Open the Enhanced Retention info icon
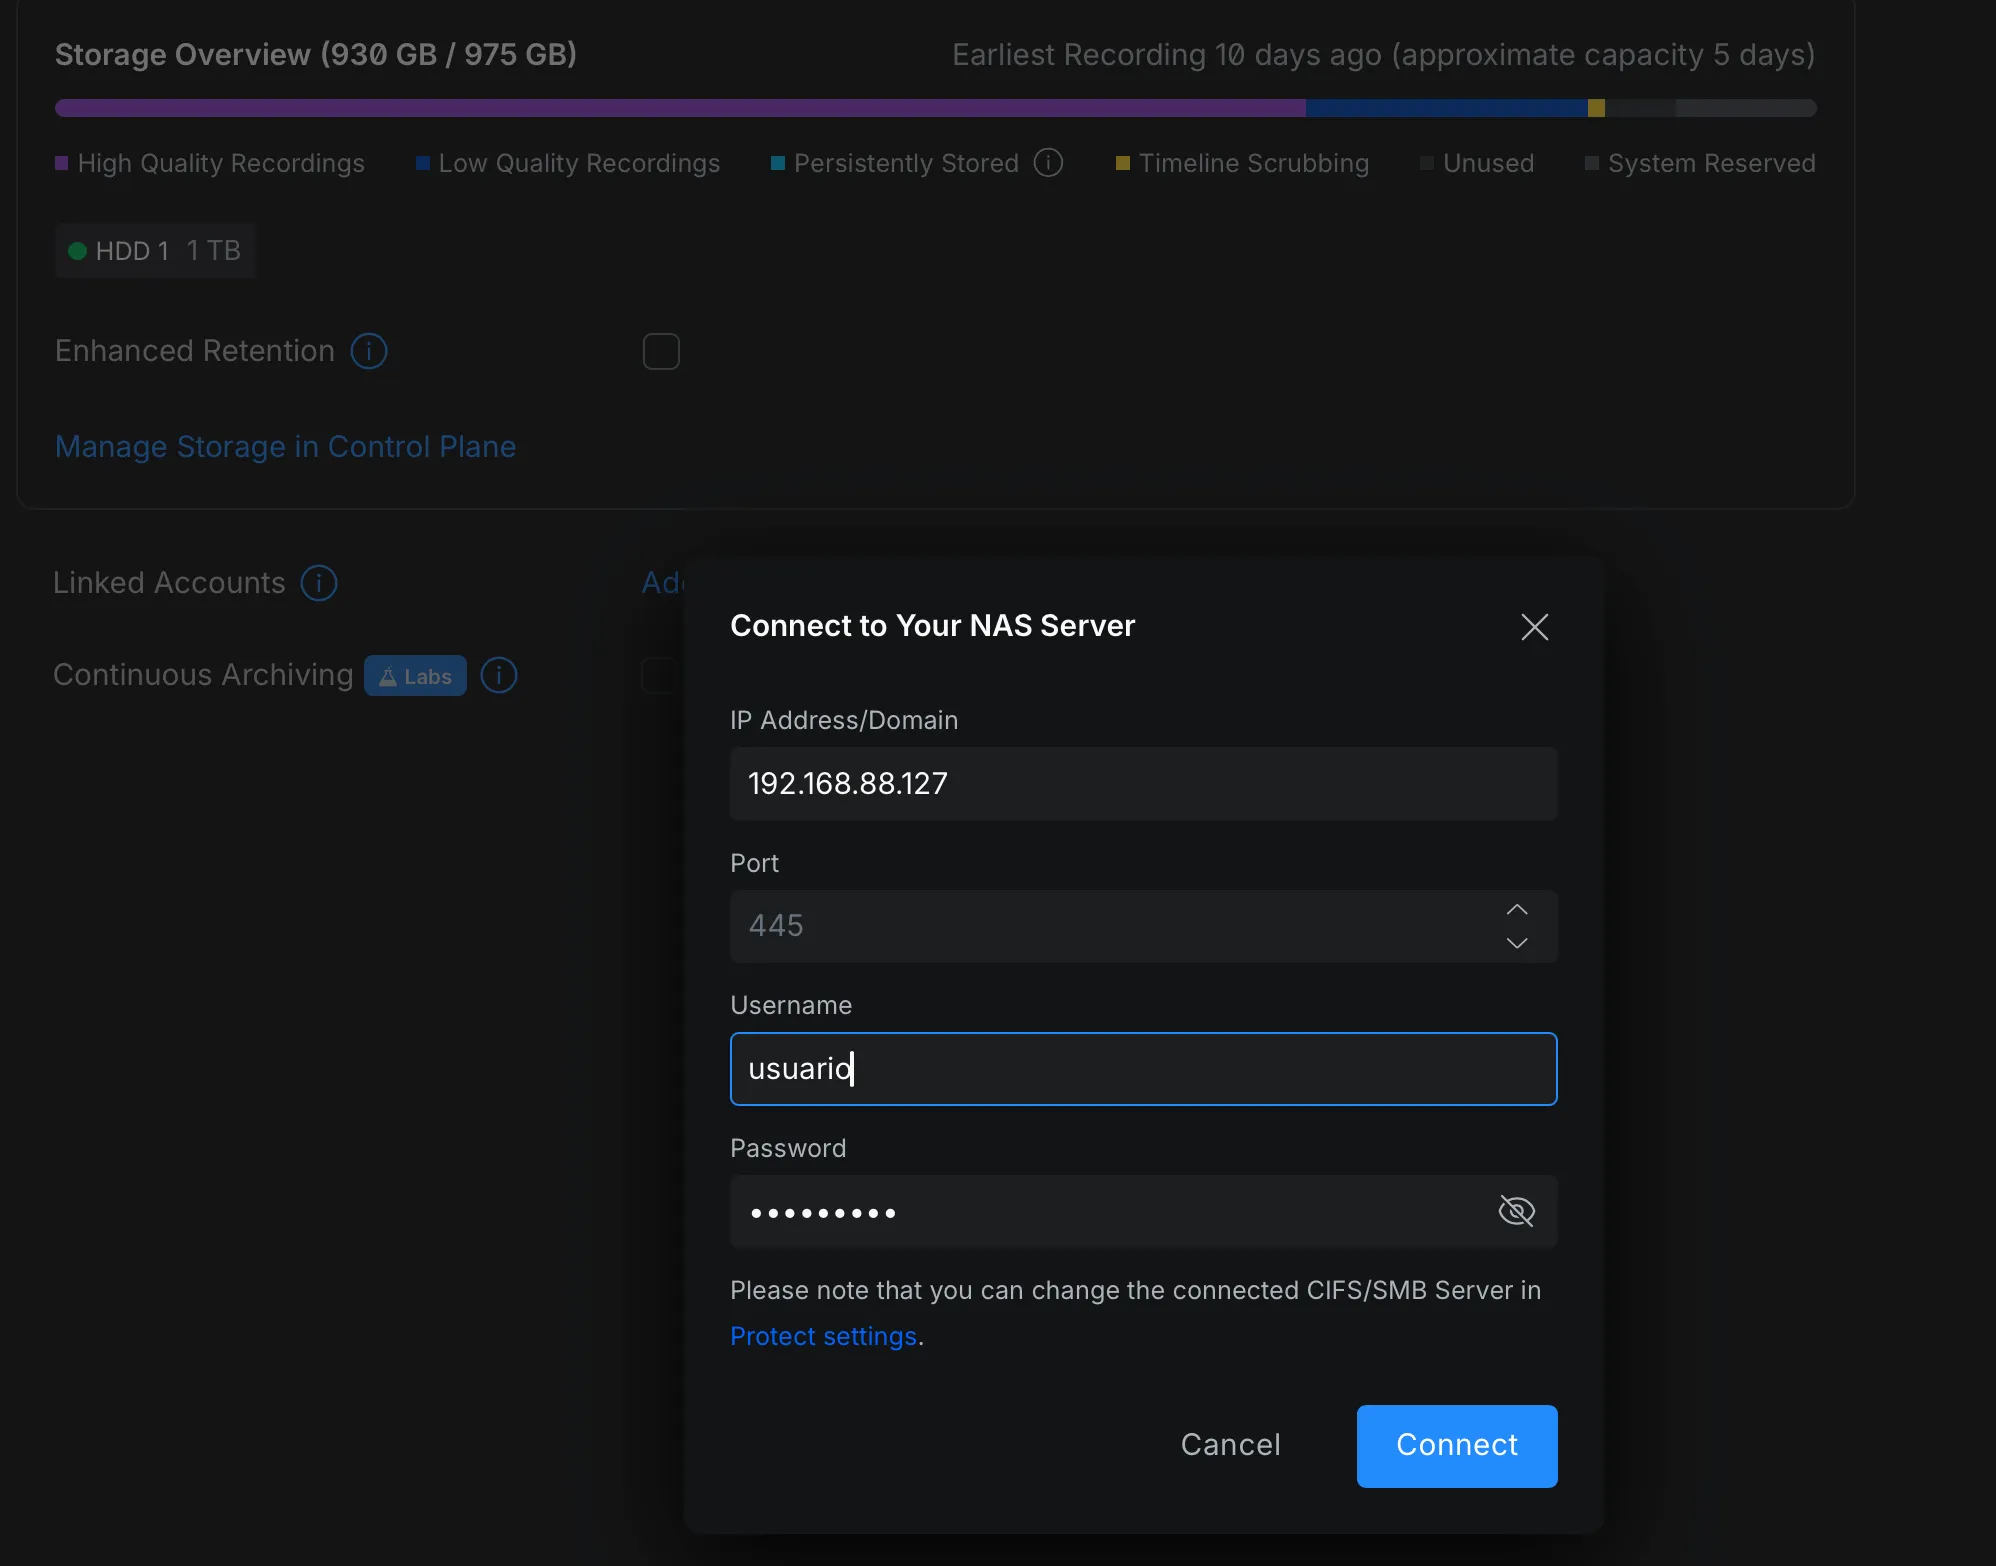1996x1566 pixels. (x=369, y=351)
